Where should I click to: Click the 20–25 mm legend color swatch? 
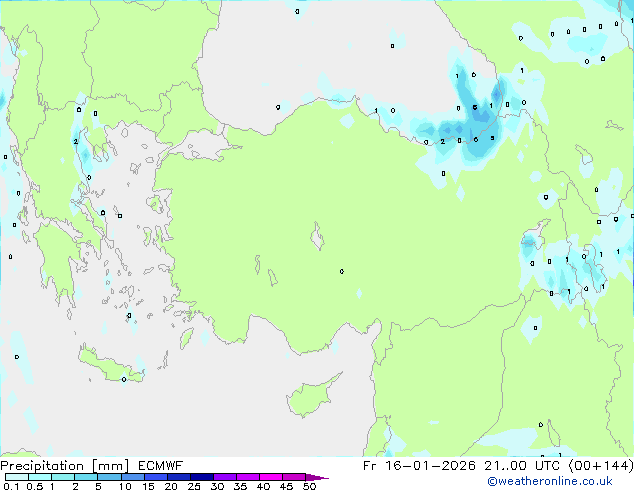coord(179,477)
